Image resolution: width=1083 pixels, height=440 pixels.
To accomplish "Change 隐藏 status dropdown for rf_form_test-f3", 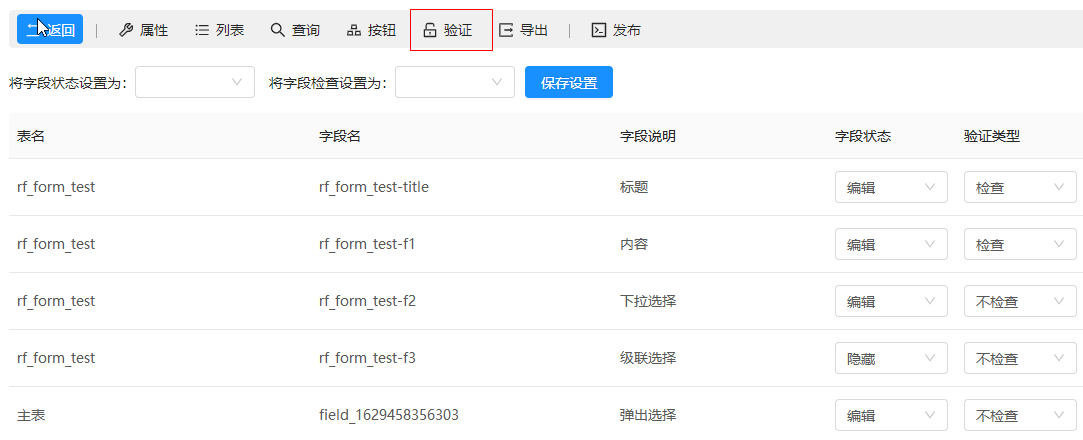I will click(x=891, y=358).
